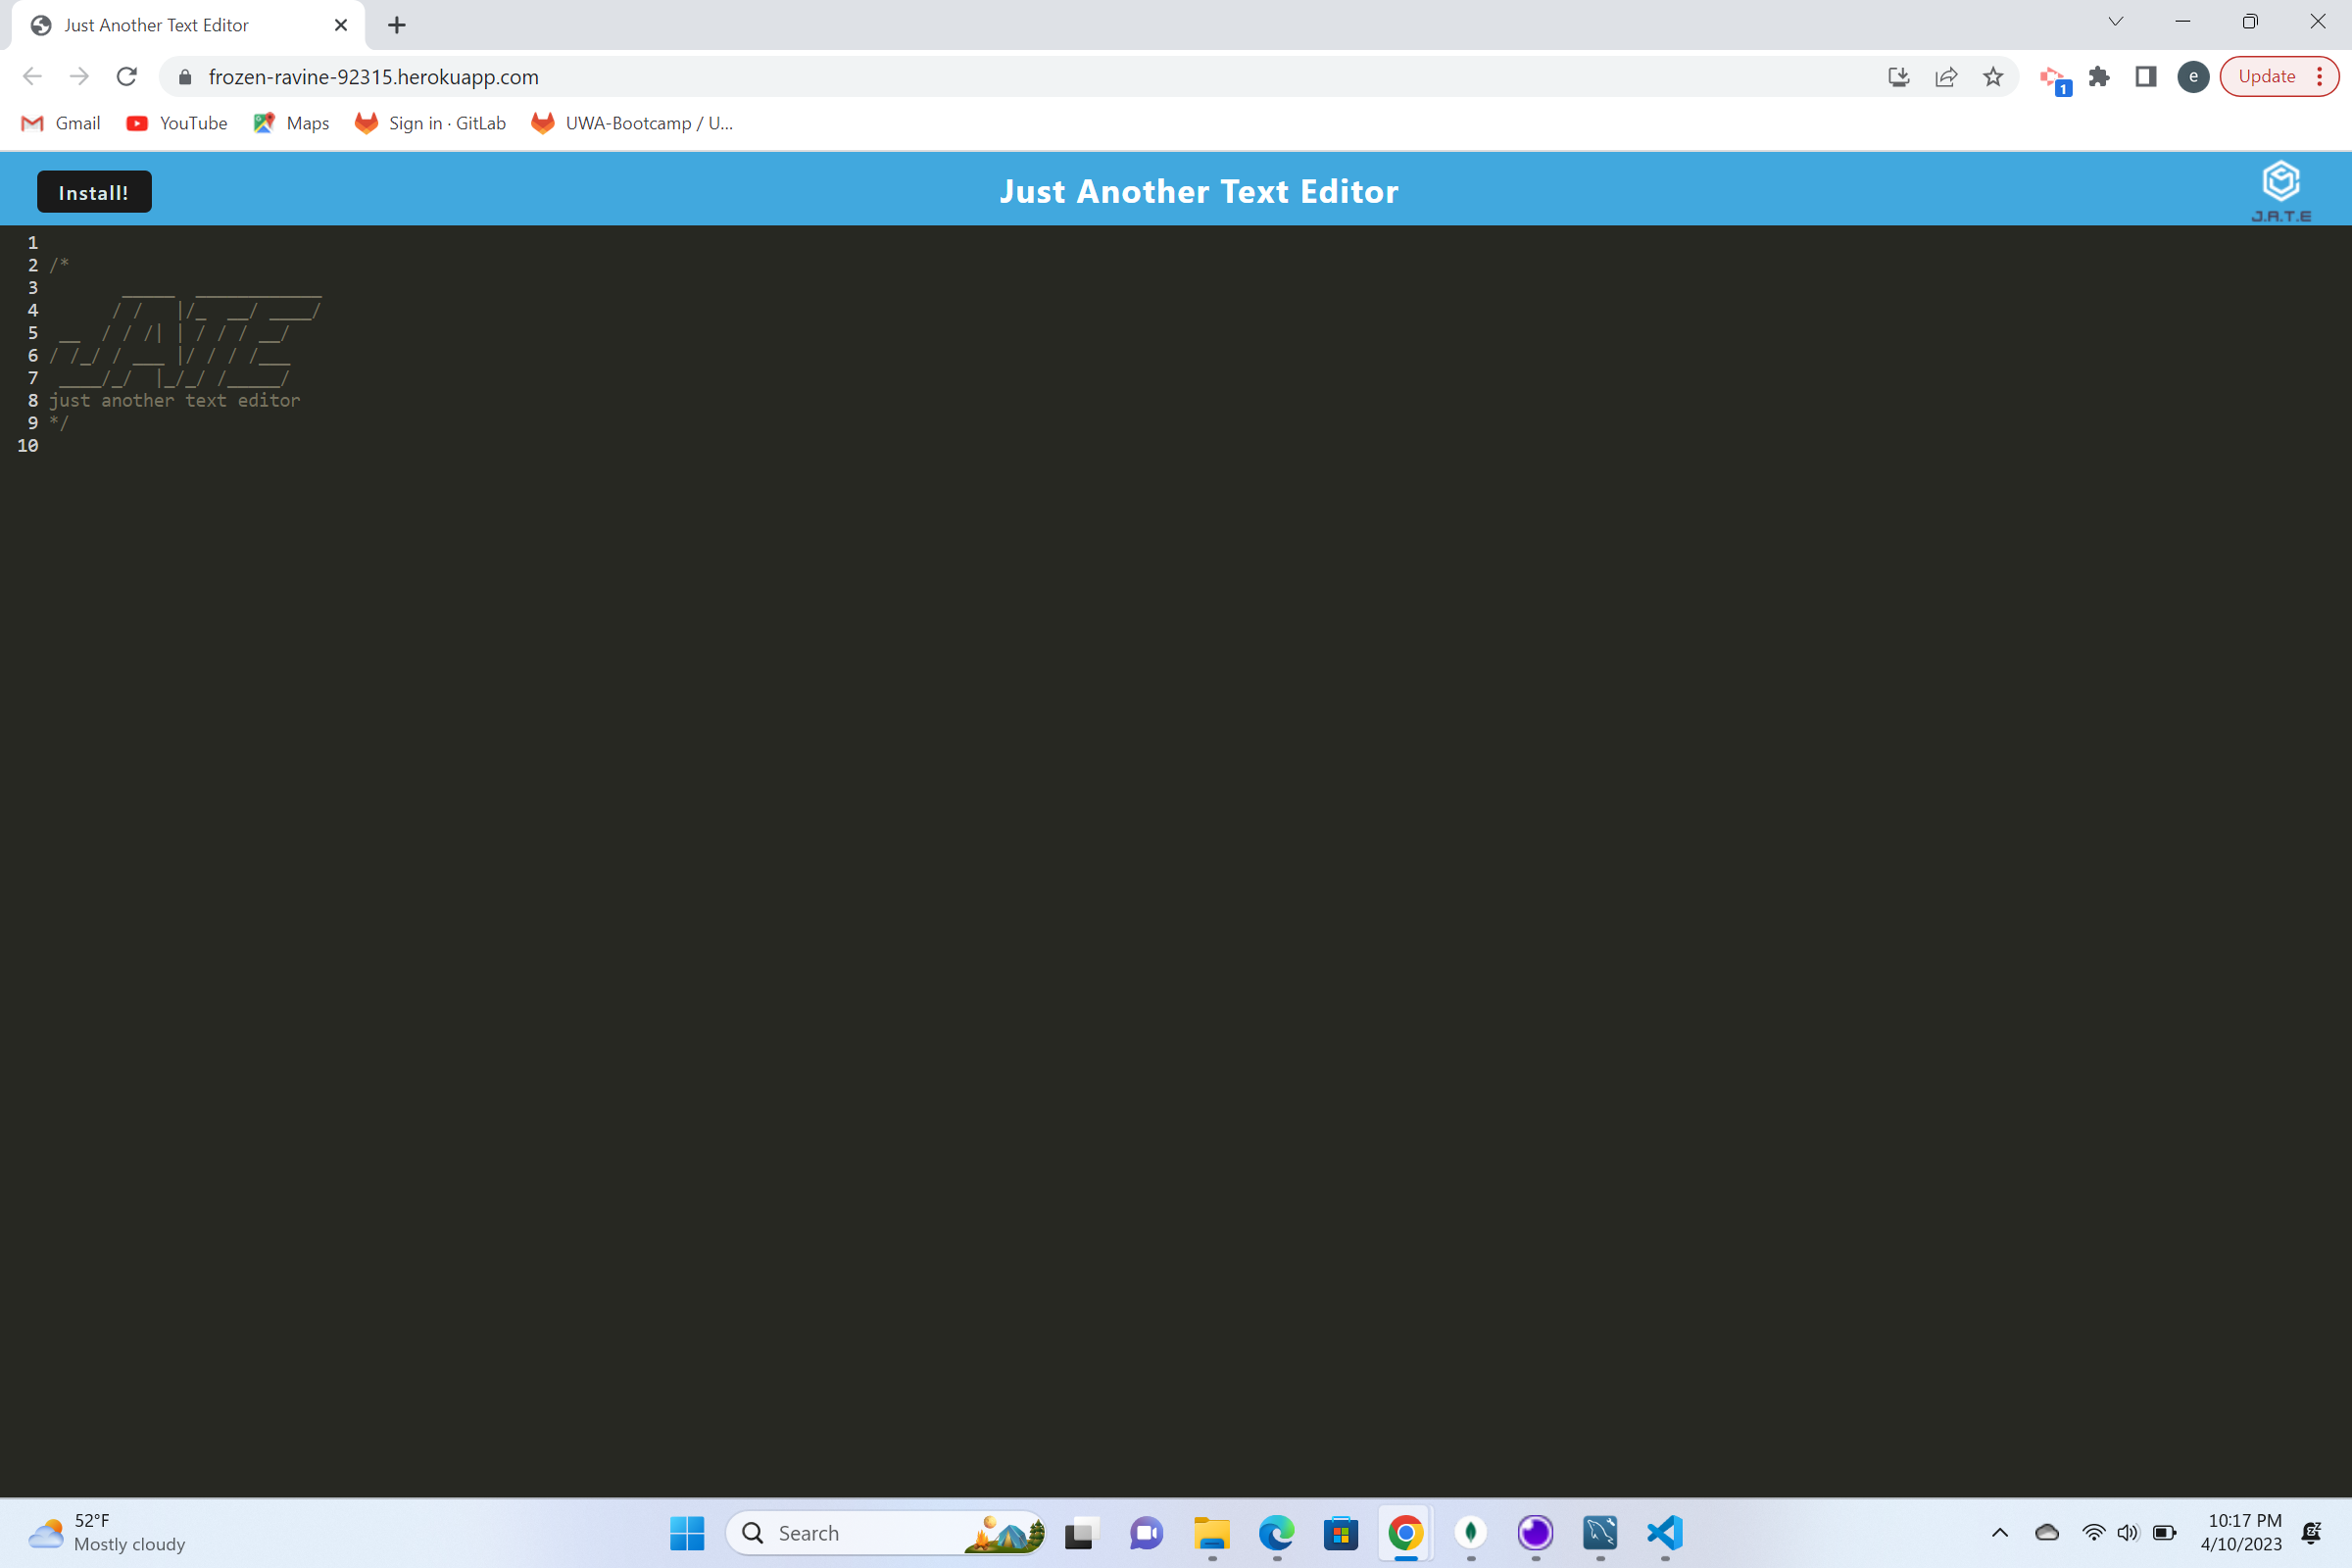Screen dimensions: 2352x1568
Task: Open VS Code from the taskbar
Action: click(1663, 1533)
